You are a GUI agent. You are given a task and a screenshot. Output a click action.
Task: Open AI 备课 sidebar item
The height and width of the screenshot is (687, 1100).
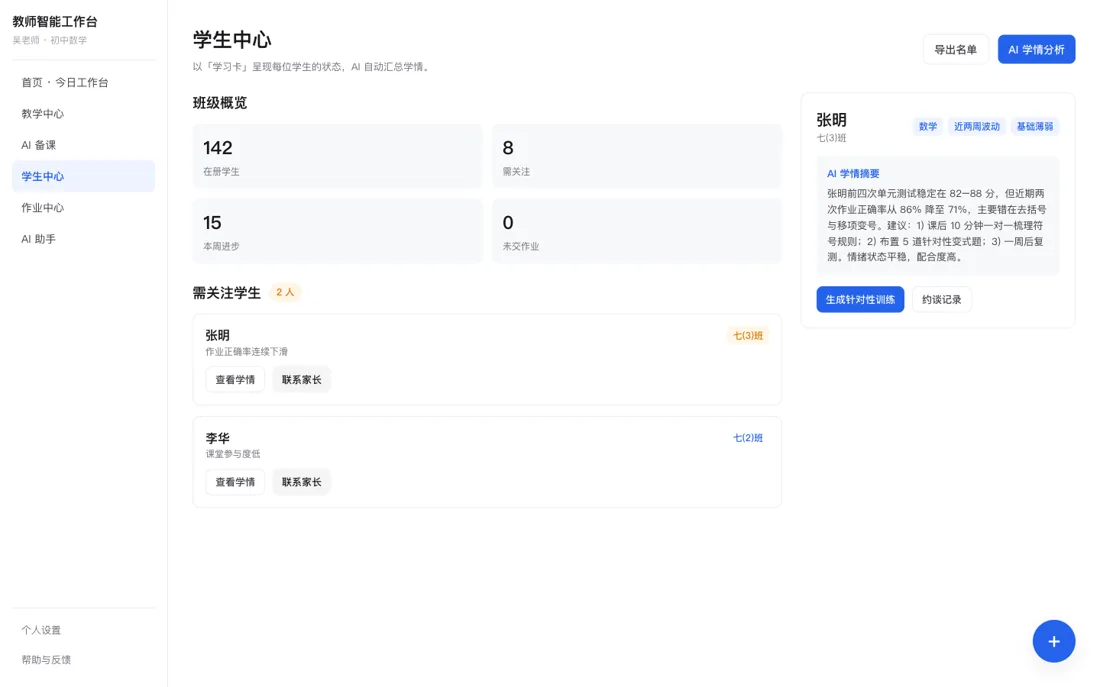coord(83,145)
